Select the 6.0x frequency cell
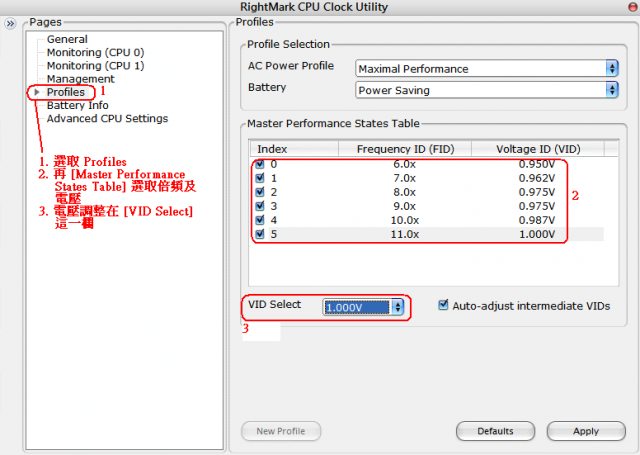This screenshot has width=640, height=455. click(x=404, y=164)
